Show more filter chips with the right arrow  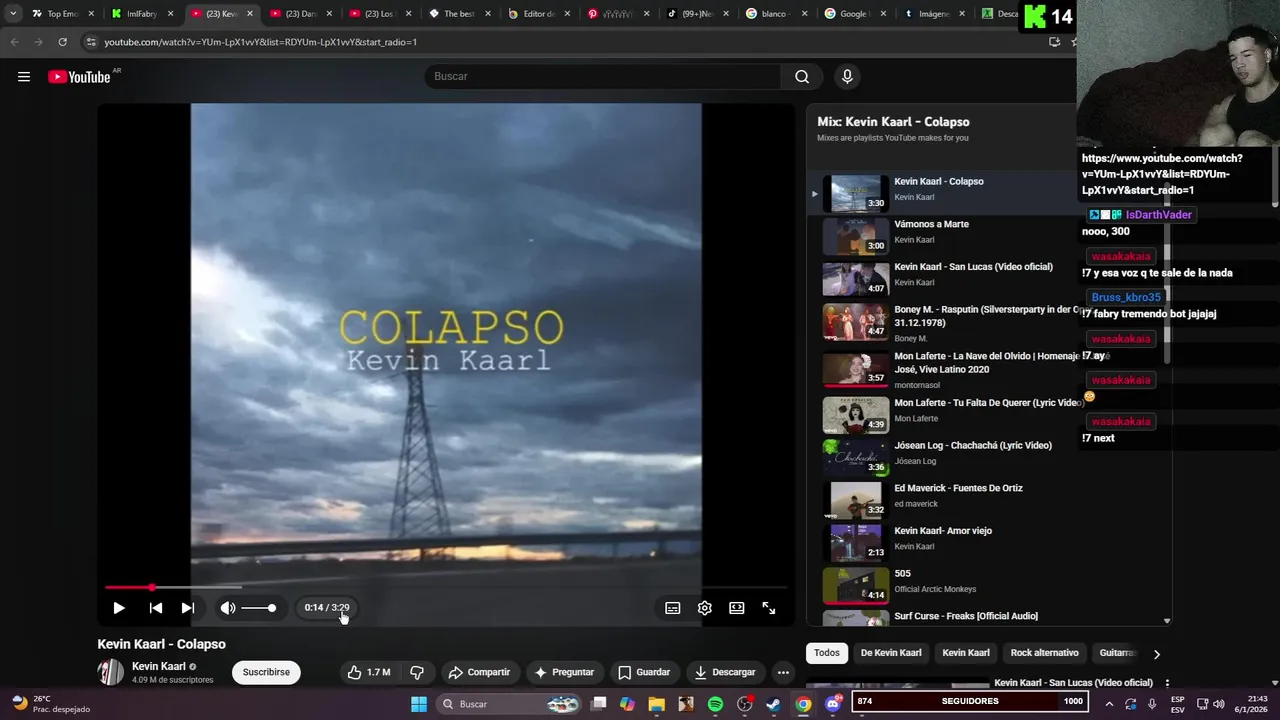tap(1156, 654)
